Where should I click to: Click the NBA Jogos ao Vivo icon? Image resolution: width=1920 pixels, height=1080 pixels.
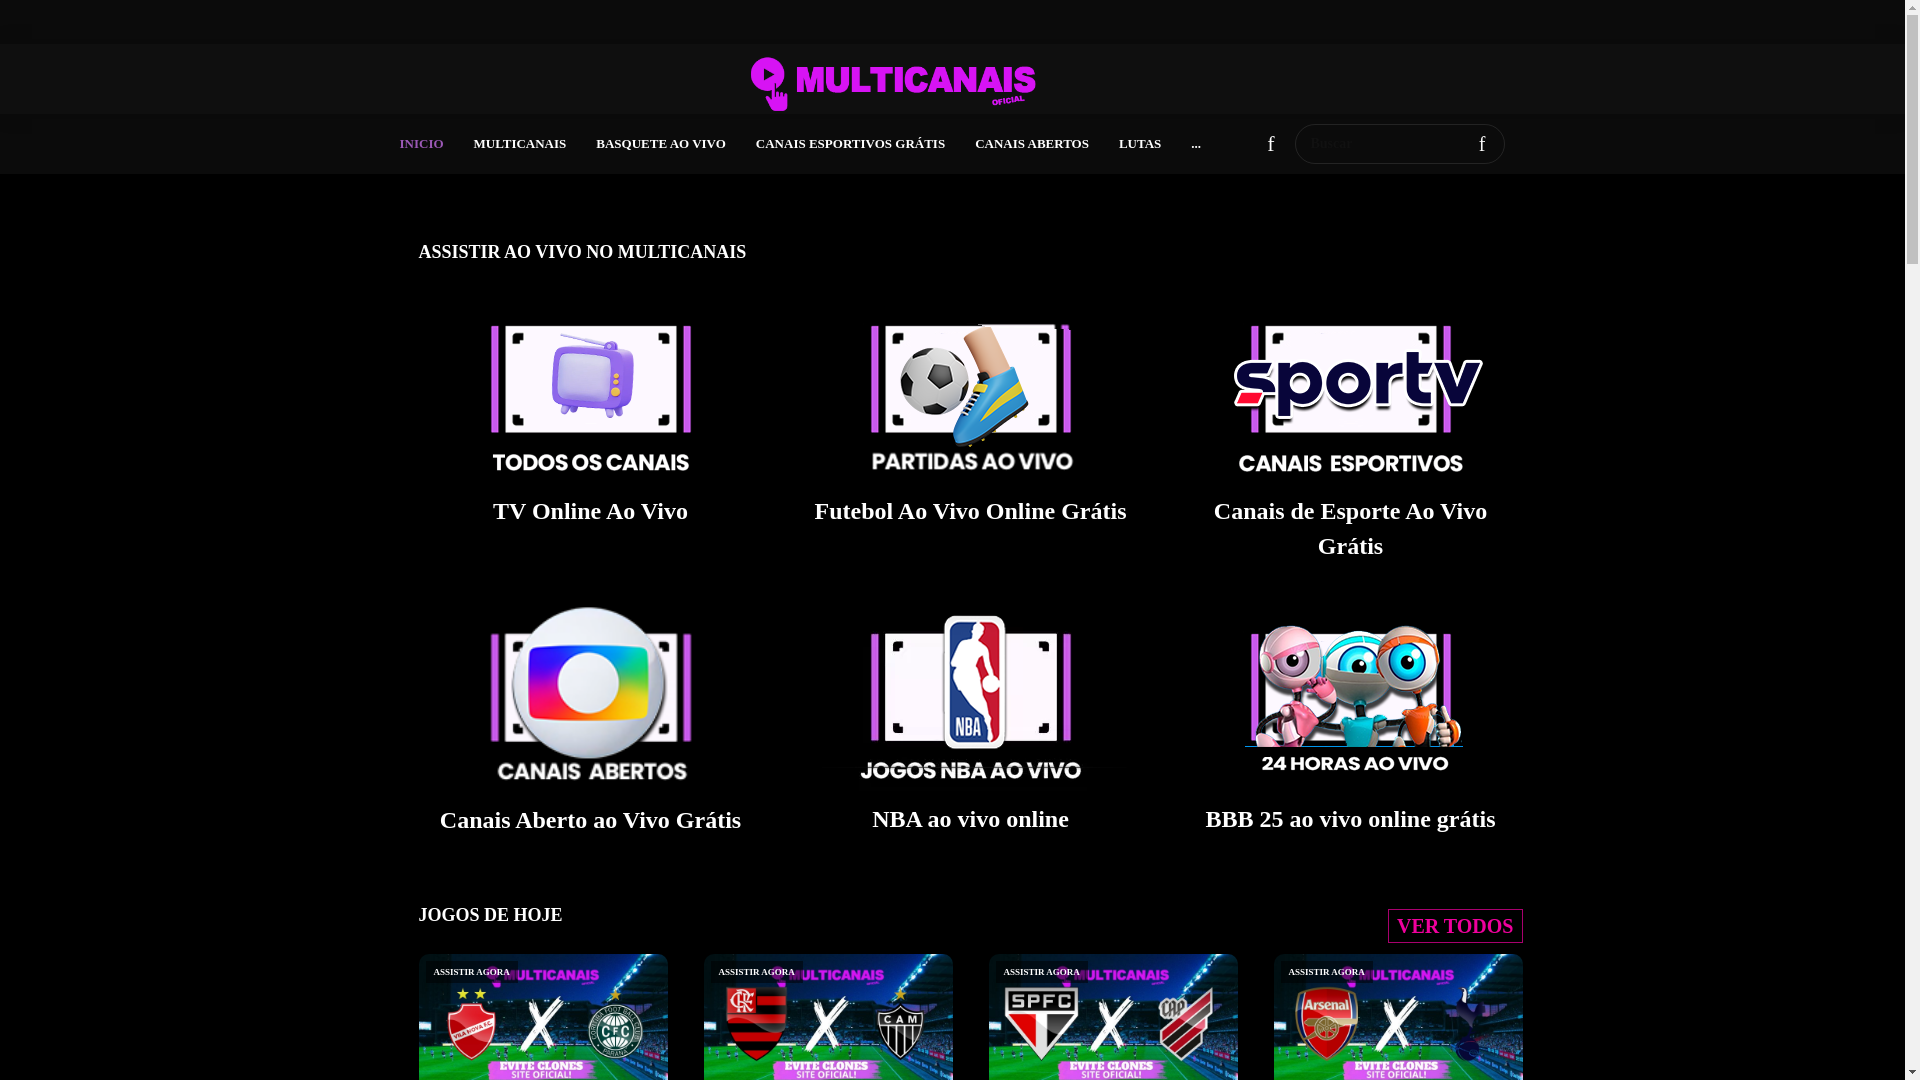[970, 696]
